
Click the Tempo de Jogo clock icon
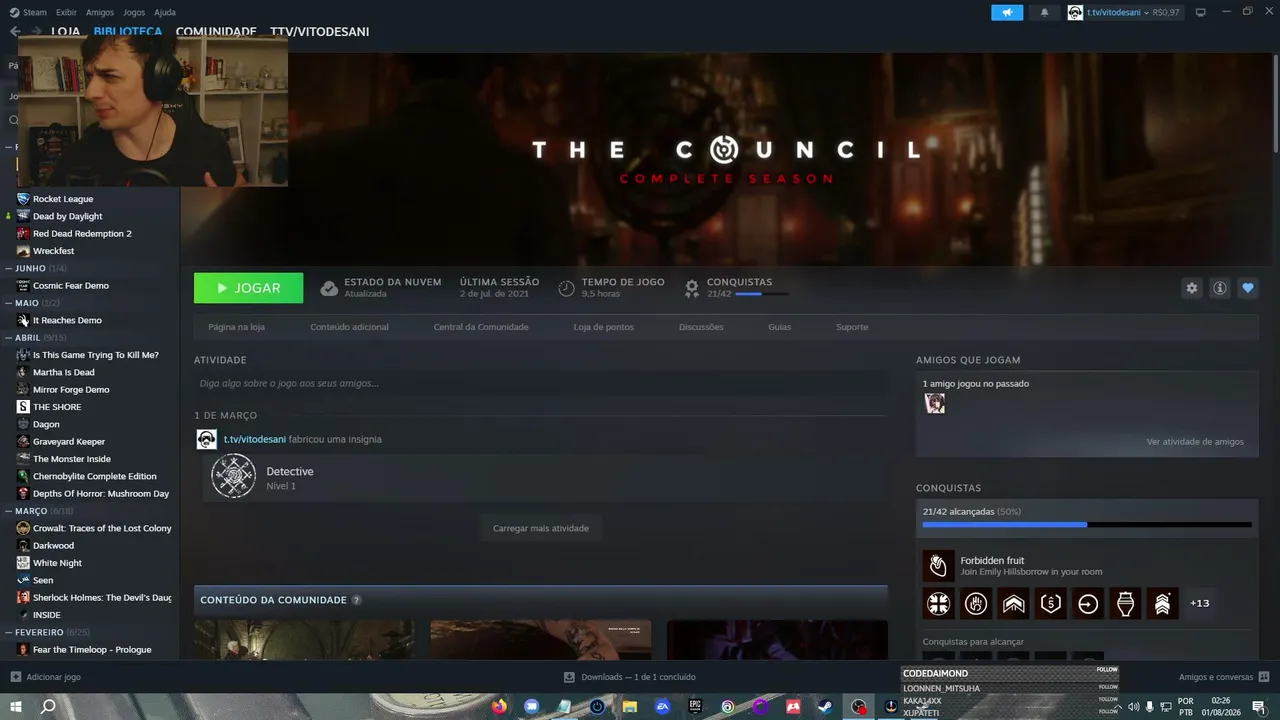pos(566,288)
